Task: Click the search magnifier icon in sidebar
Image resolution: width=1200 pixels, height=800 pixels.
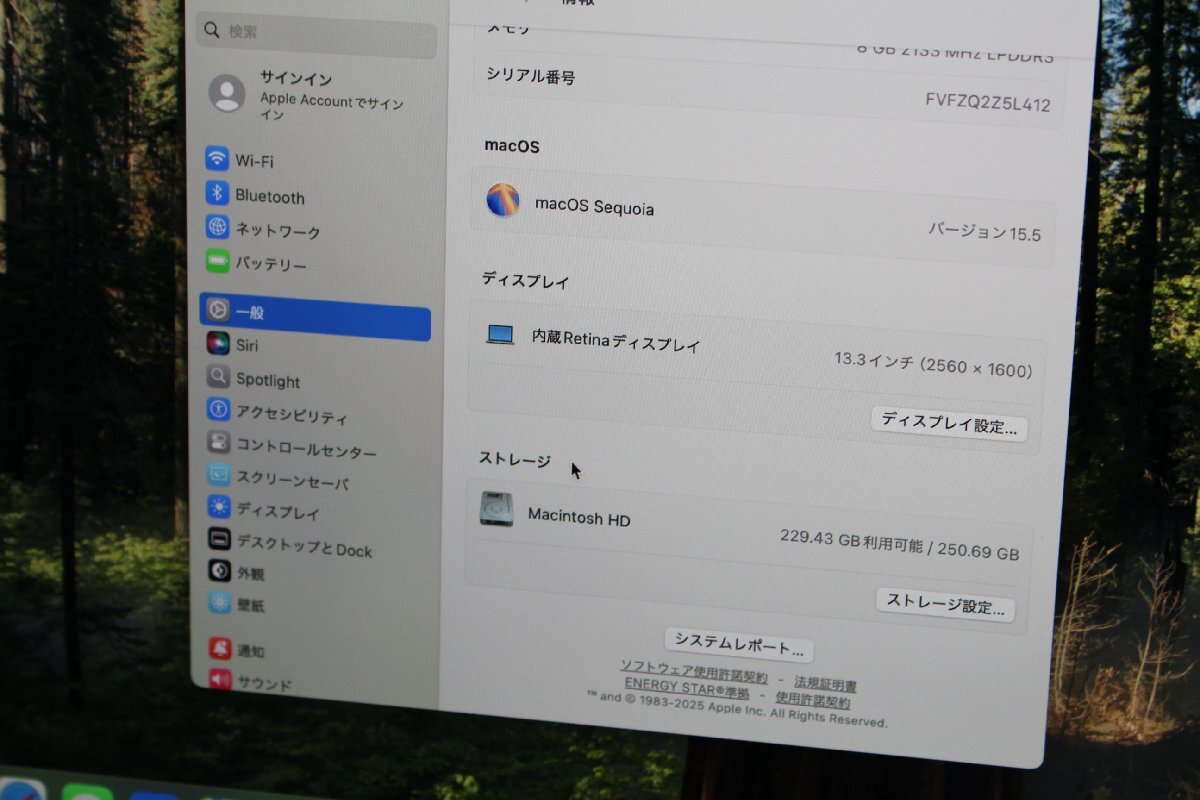Action: click(x=212, y=30)
